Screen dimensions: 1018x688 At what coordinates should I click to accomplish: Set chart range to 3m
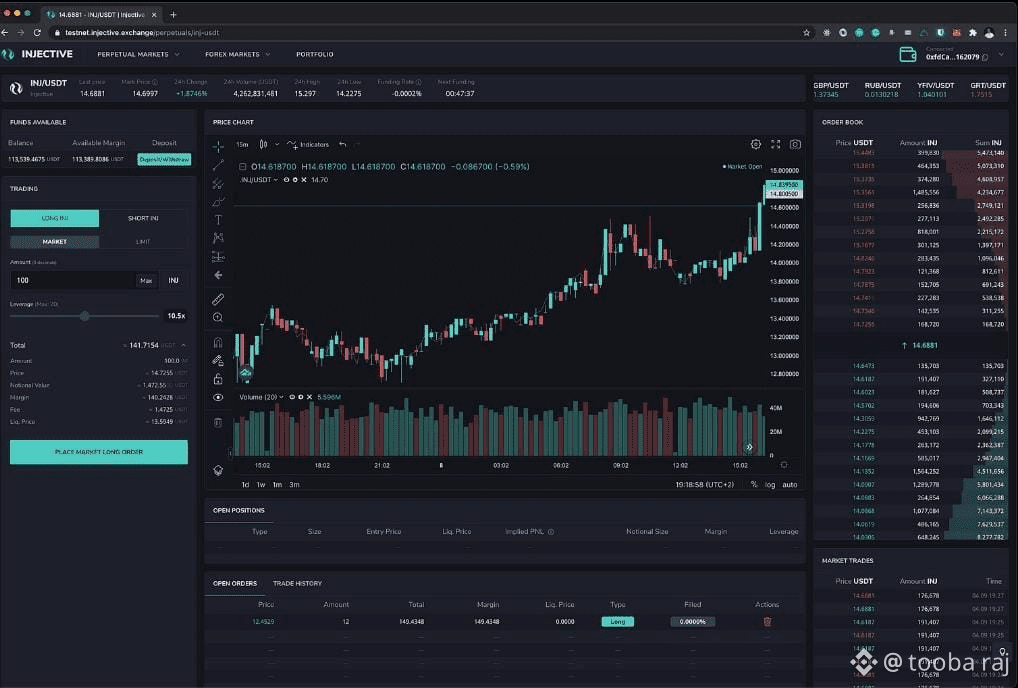[294, 484]
